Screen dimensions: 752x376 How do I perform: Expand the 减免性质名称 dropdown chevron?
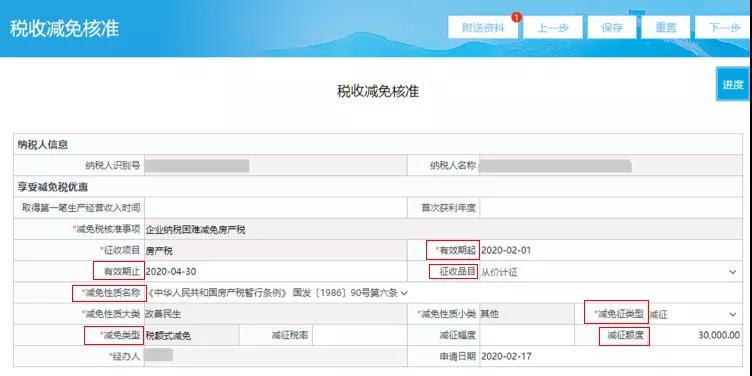point(404,293)
